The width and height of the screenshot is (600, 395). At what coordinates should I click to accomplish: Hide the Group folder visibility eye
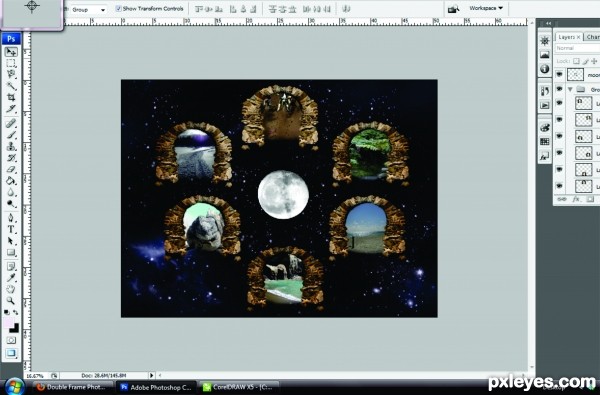(559, 89)
